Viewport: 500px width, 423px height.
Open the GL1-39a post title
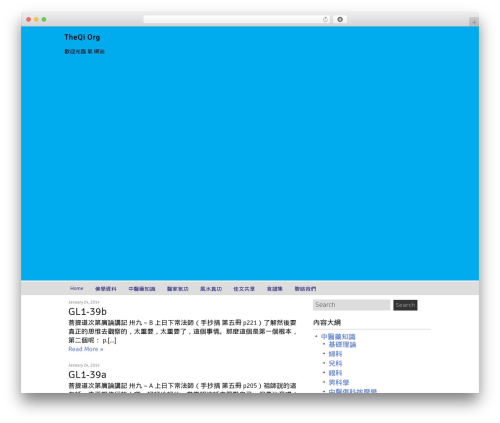pyautogui.click(x=87, y=375)
